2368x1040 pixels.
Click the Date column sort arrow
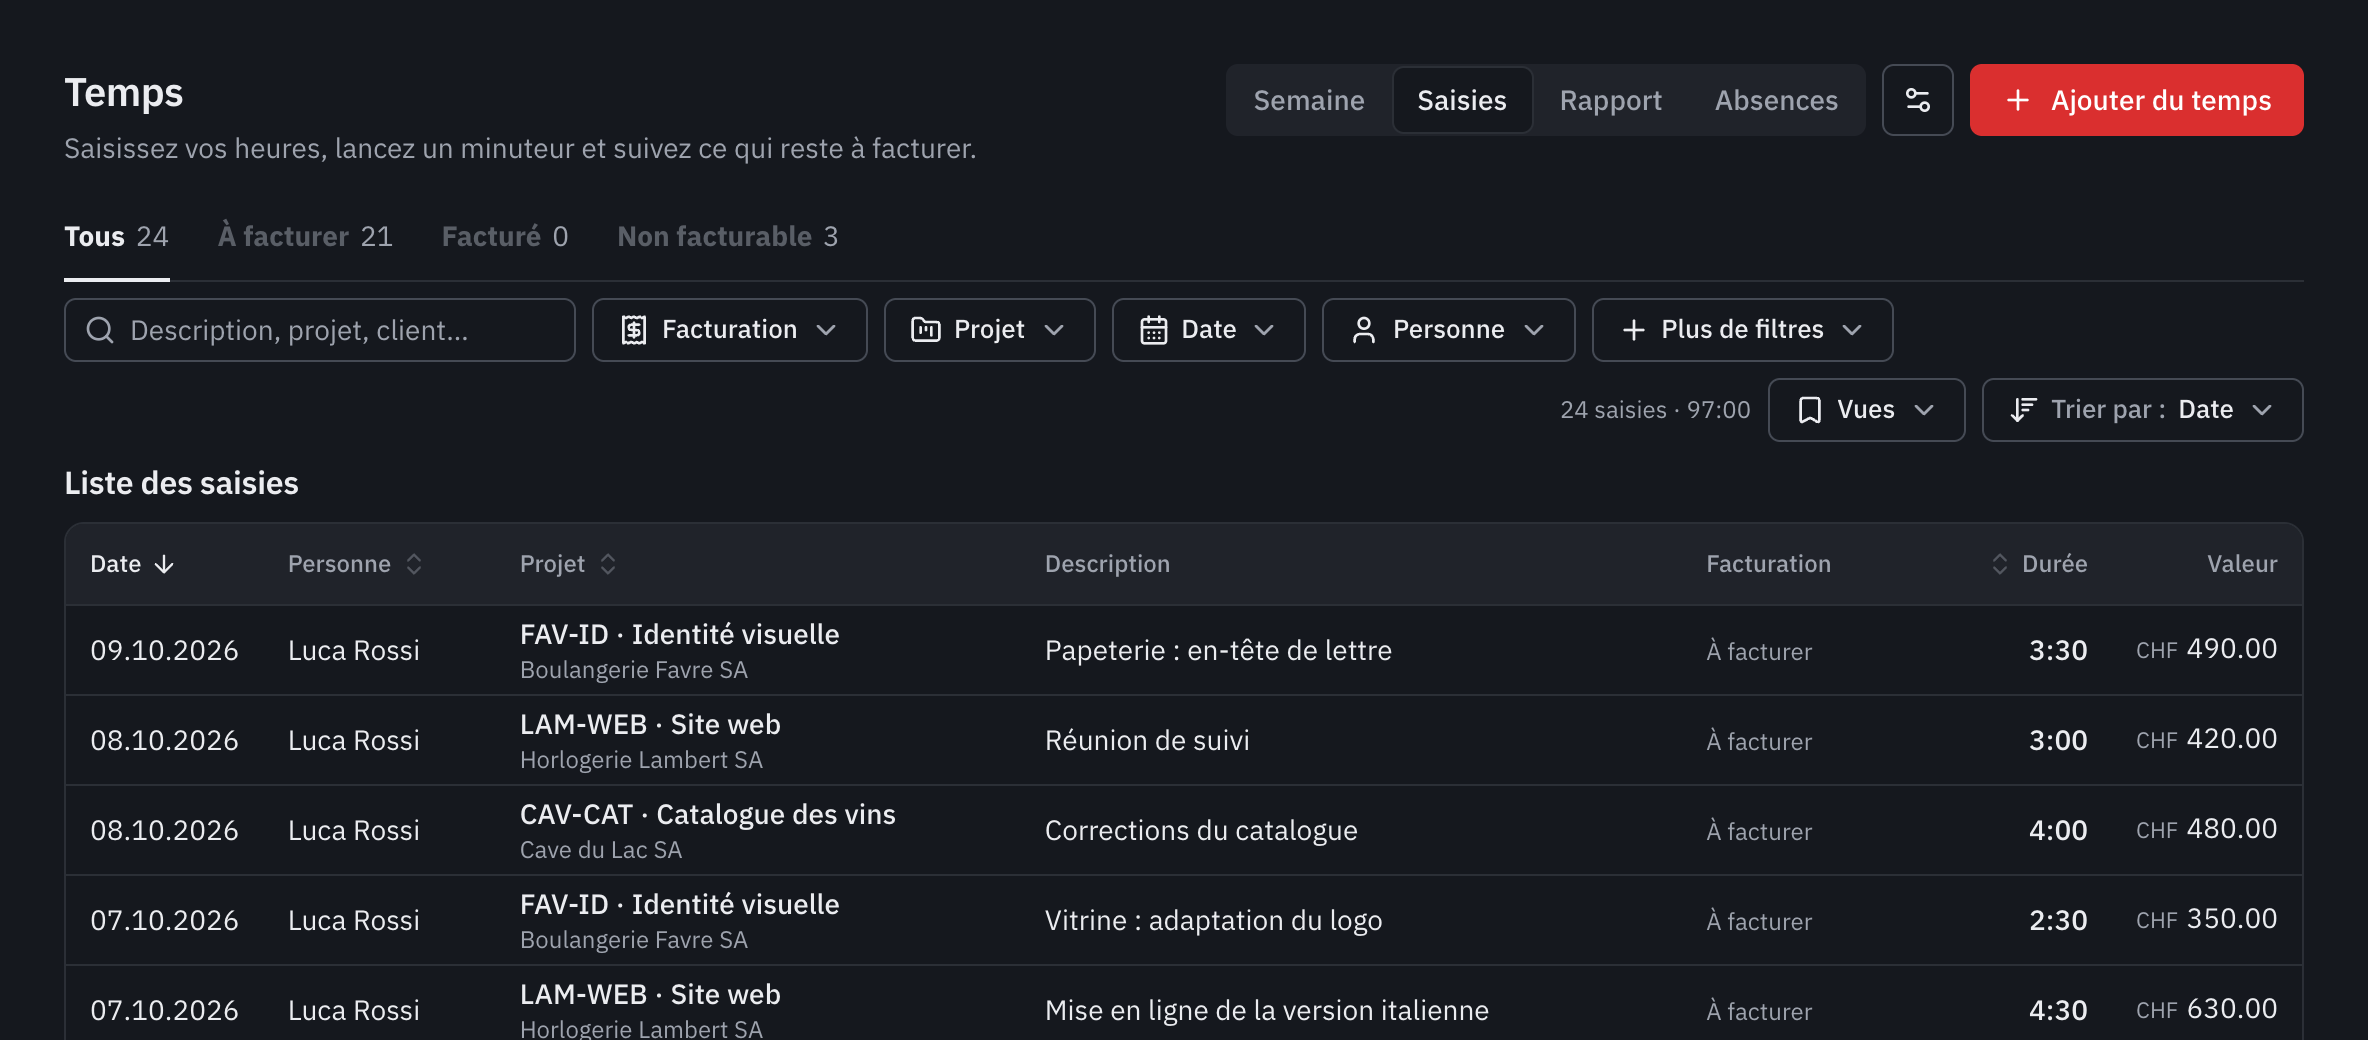(x=164, y=565)
